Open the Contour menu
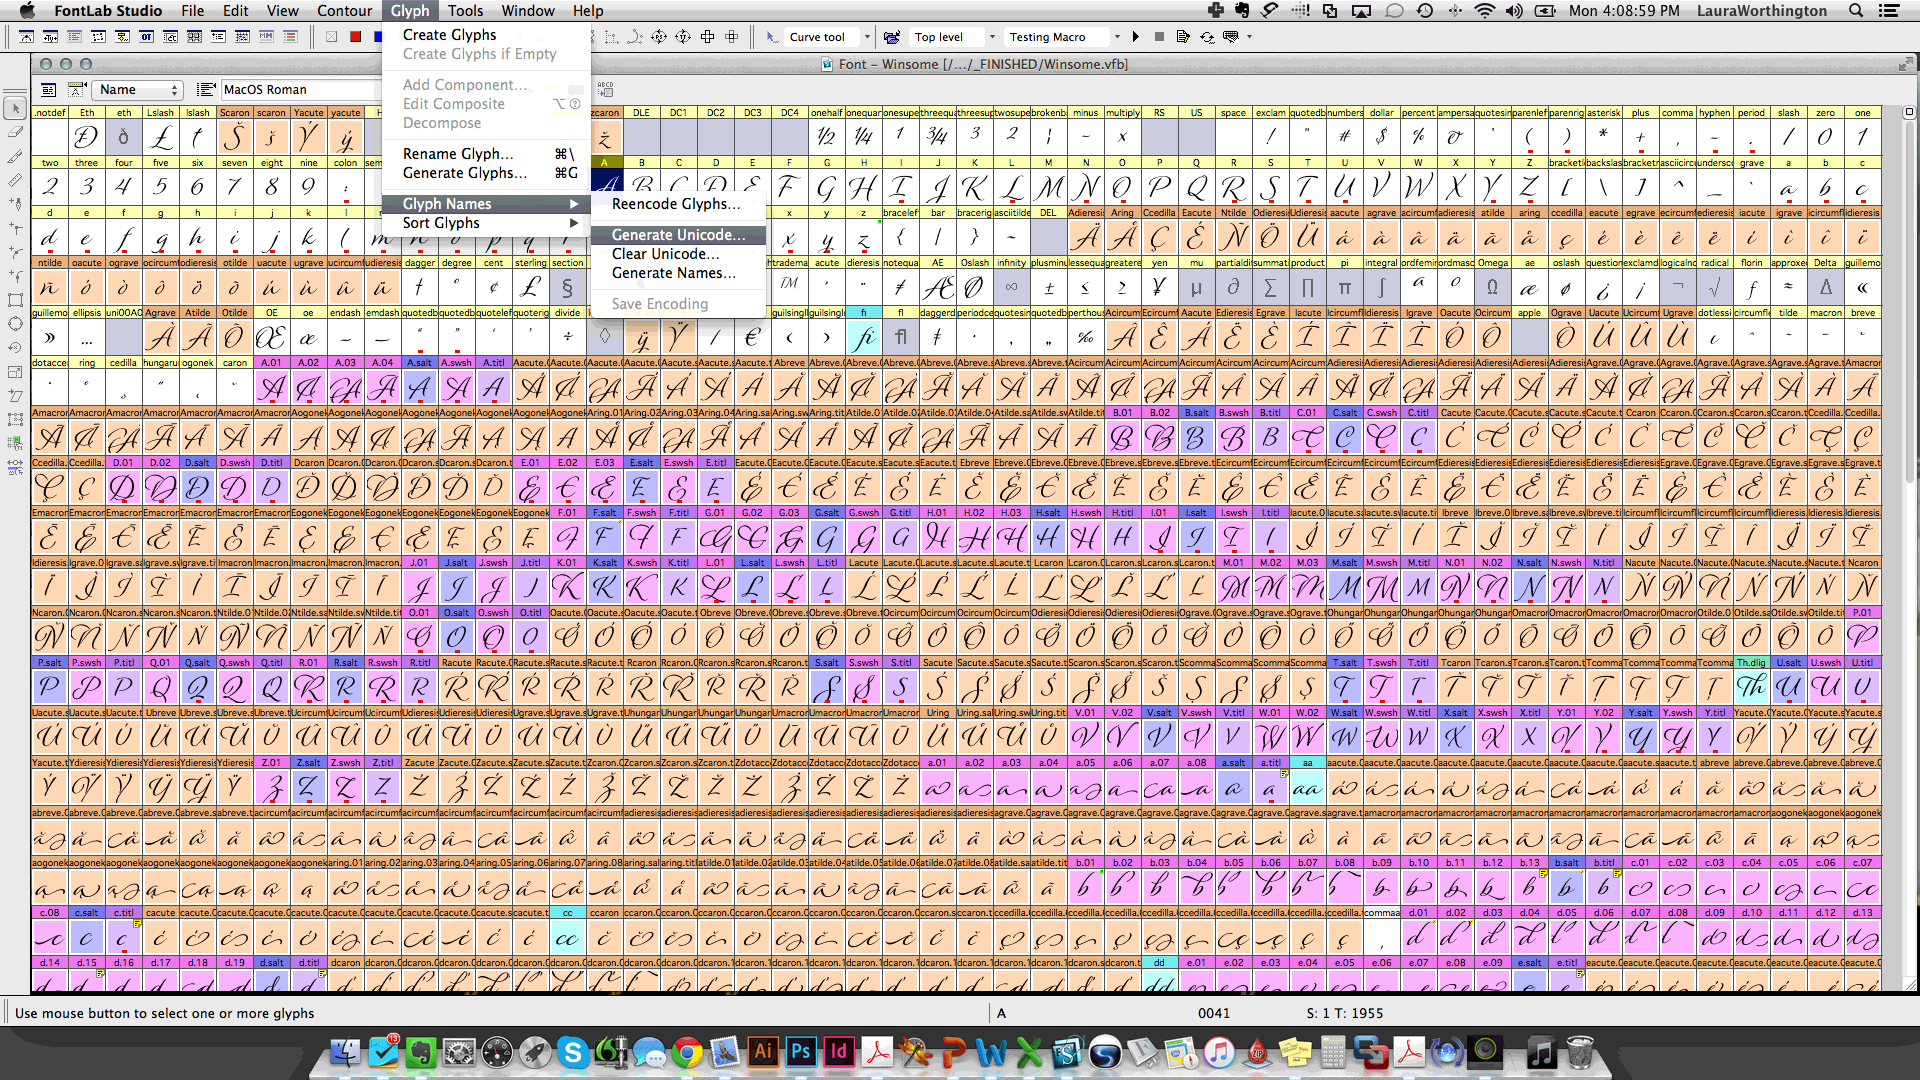This screenshot has width=1920, height=1080. [344, 11]
